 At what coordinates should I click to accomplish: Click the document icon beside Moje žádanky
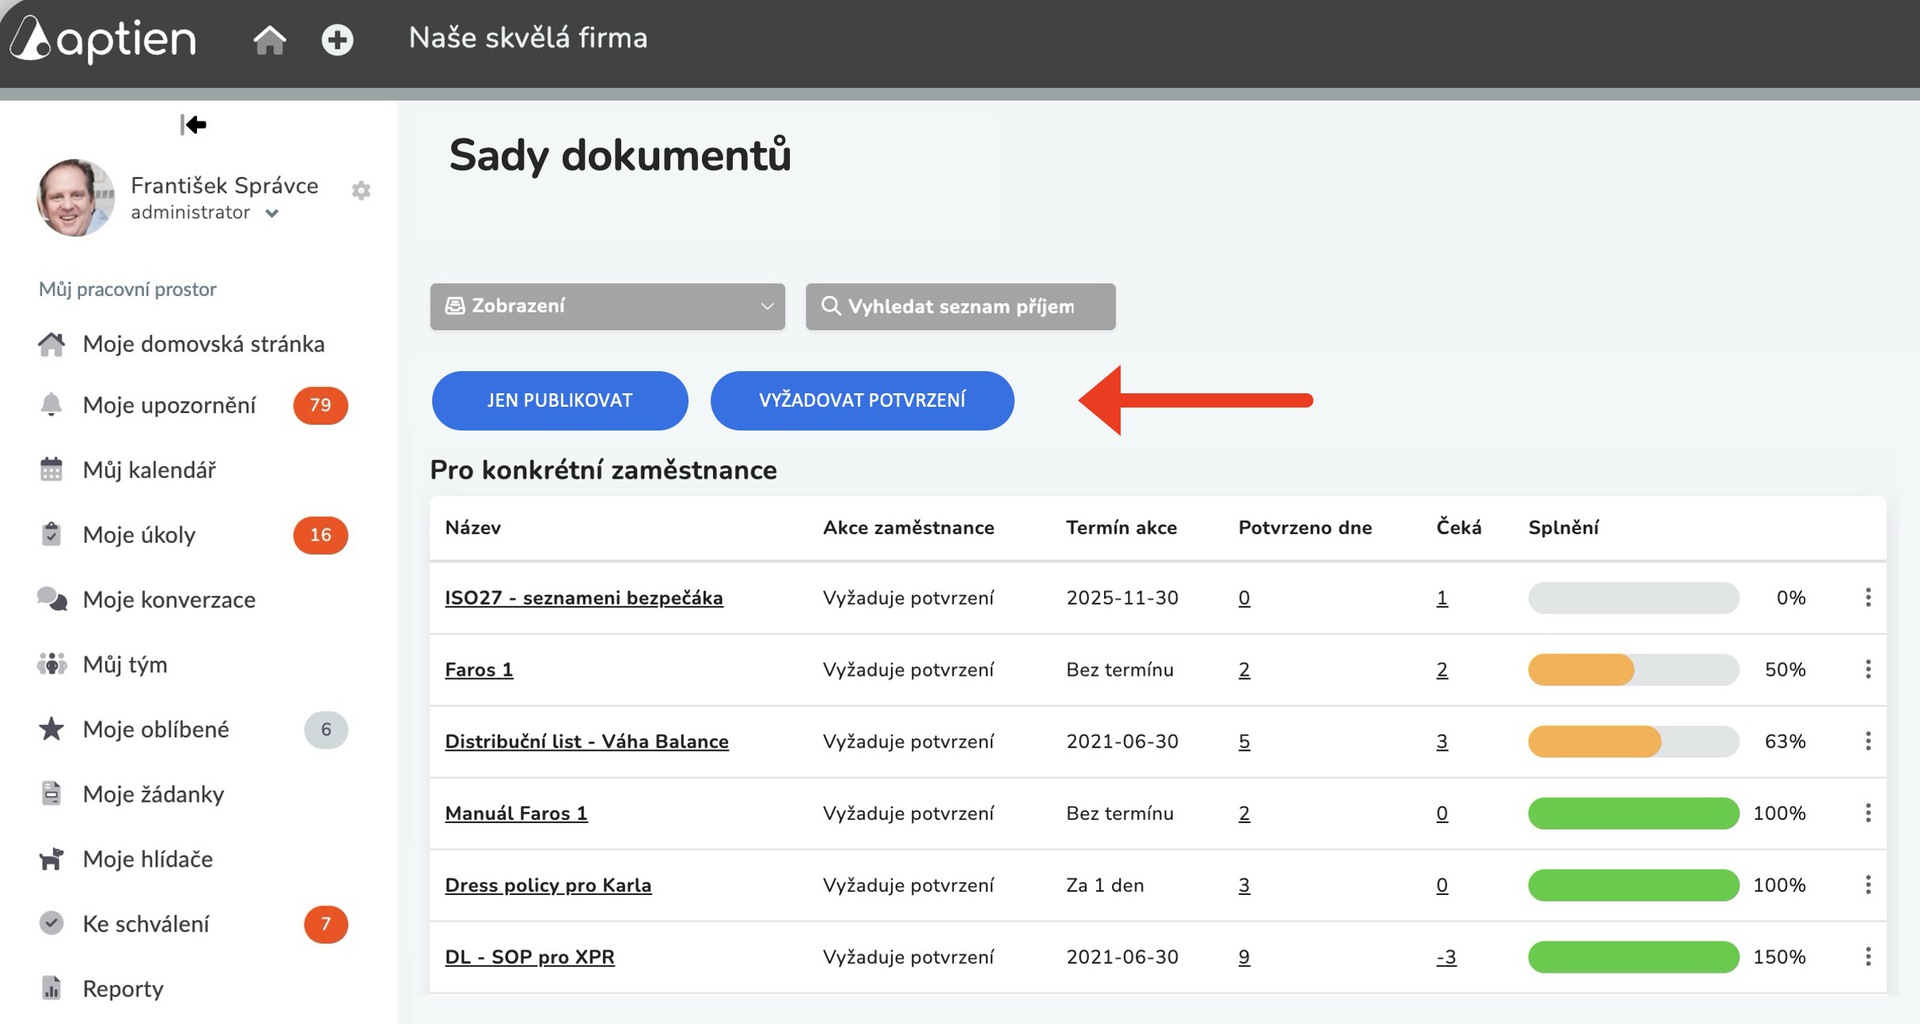[51, 793]
